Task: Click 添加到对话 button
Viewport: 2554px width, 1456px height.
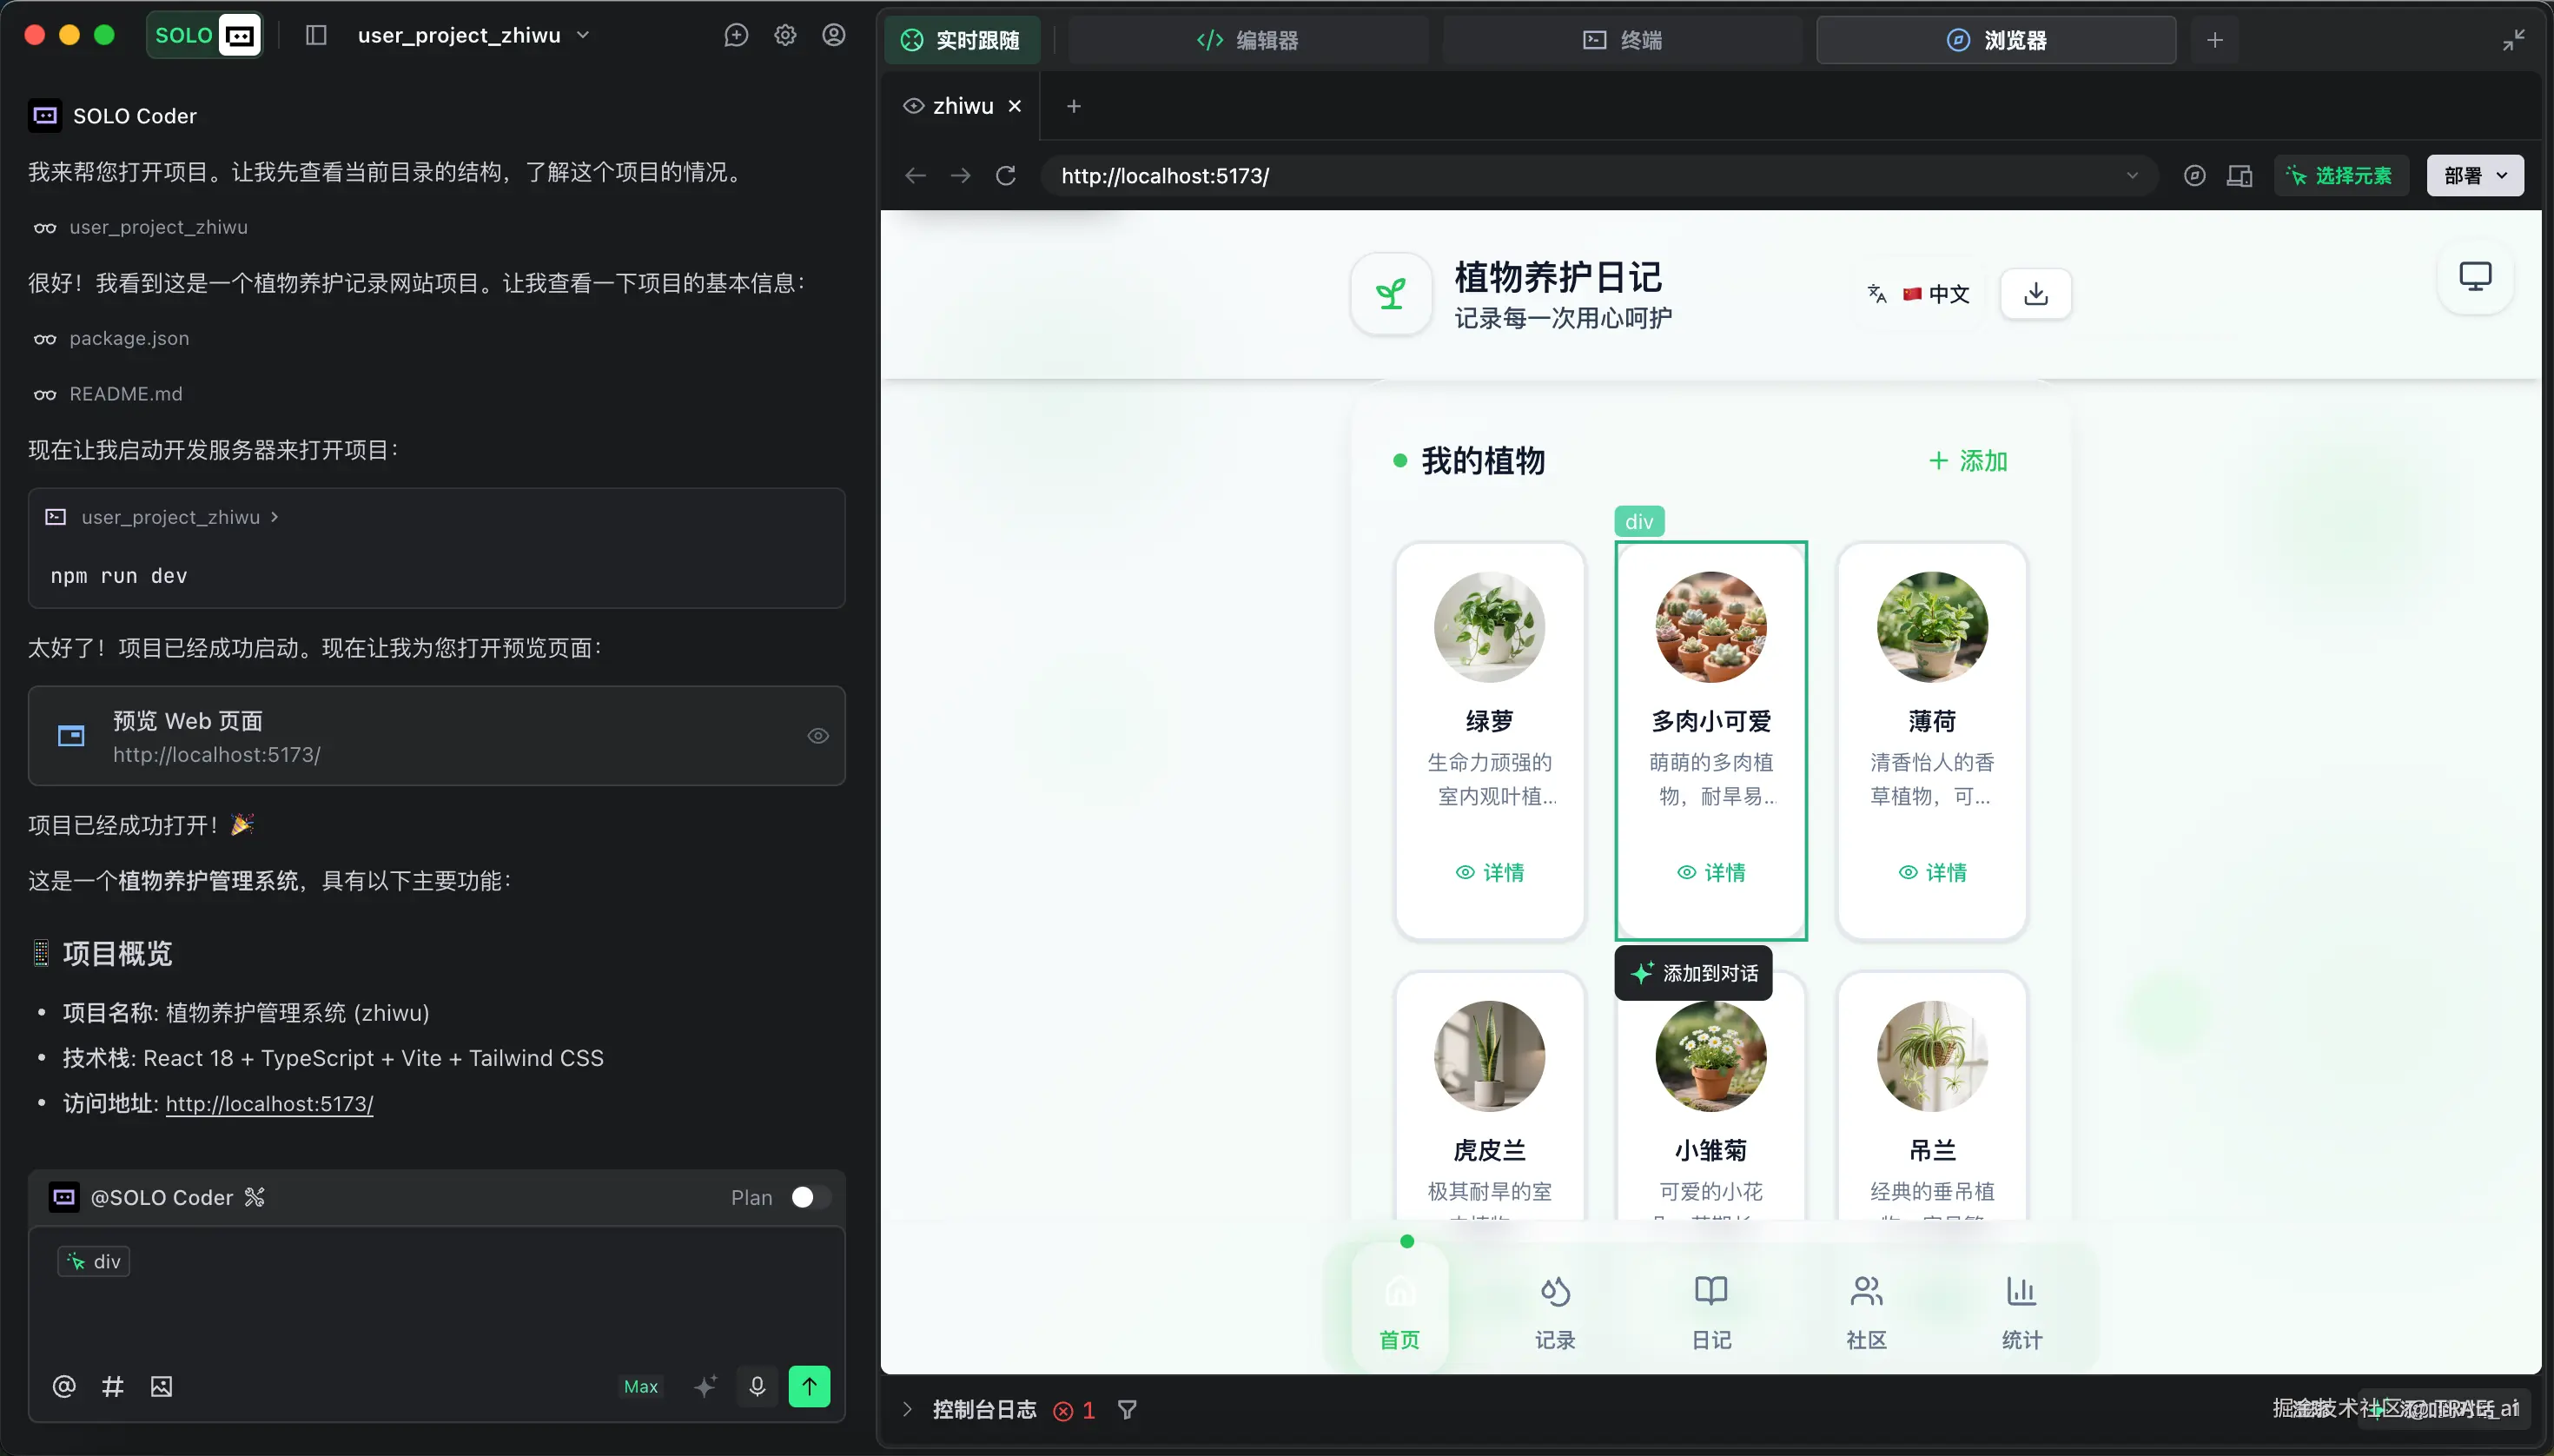Action: click(1694, 973)
